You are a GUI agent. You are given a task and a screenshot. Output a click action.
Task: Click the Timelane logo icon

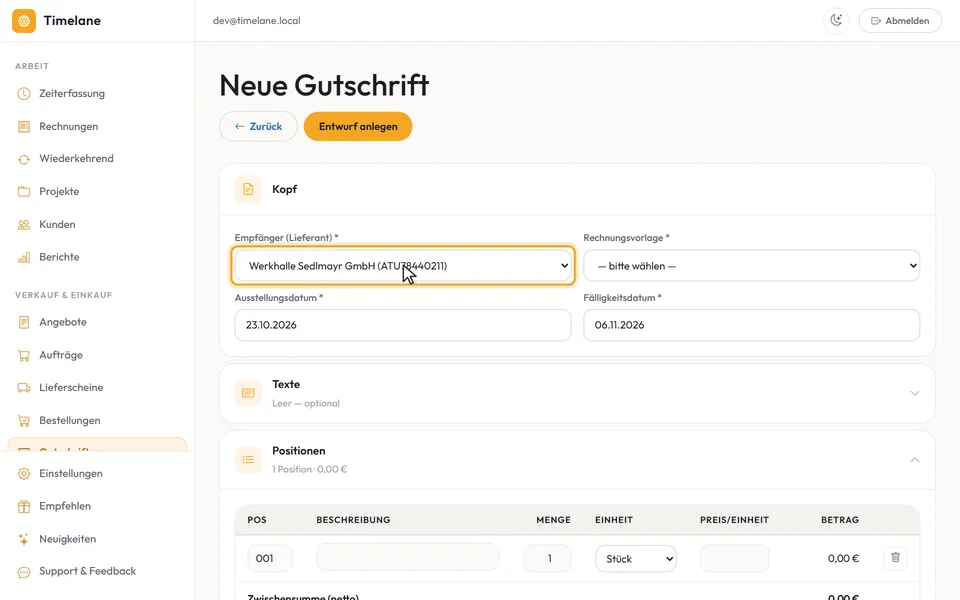click(24, 21)
